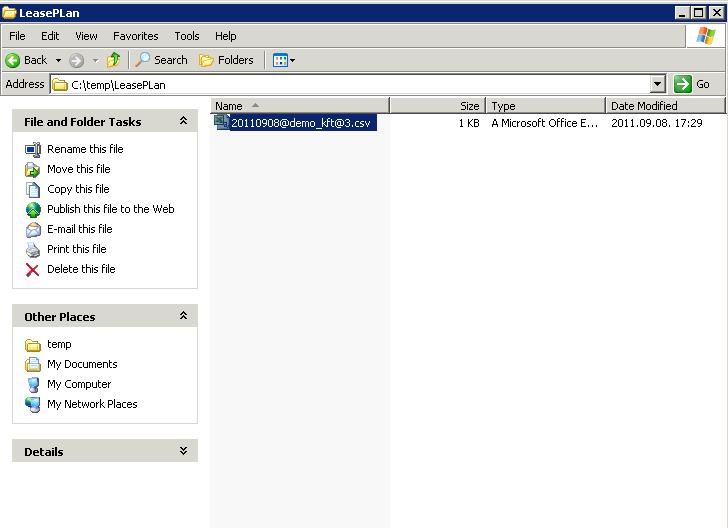
Task: Open the Search pane magnifier button
Action: tap(161, 60)
